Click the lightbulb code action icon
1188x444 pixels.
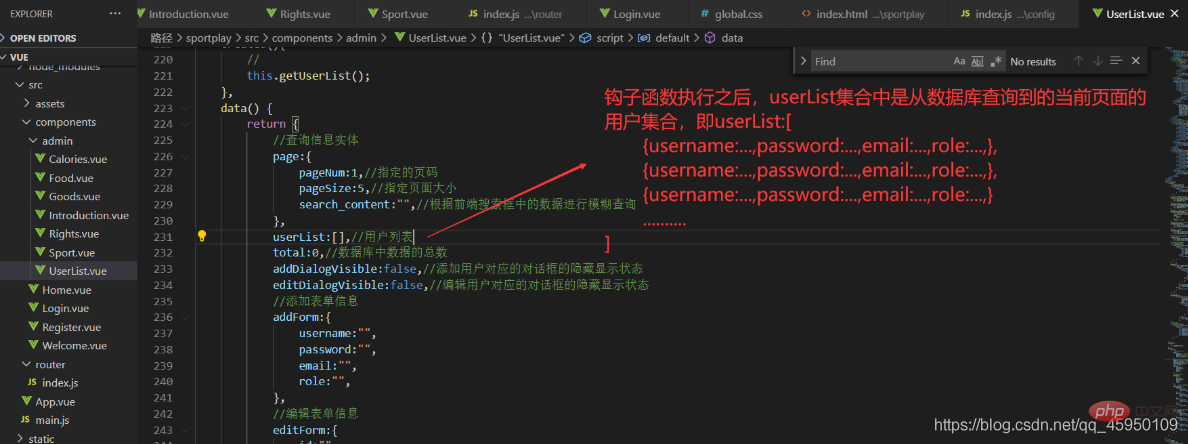click(x=202, y=236)
